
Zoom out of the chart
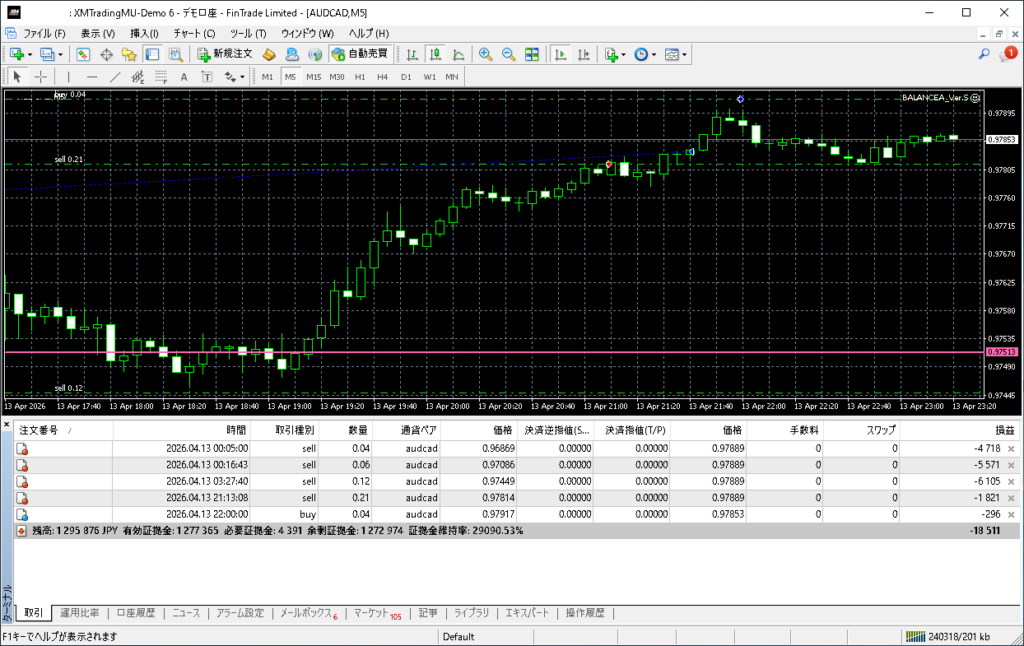pyautogui.click(x=508, y=54)
